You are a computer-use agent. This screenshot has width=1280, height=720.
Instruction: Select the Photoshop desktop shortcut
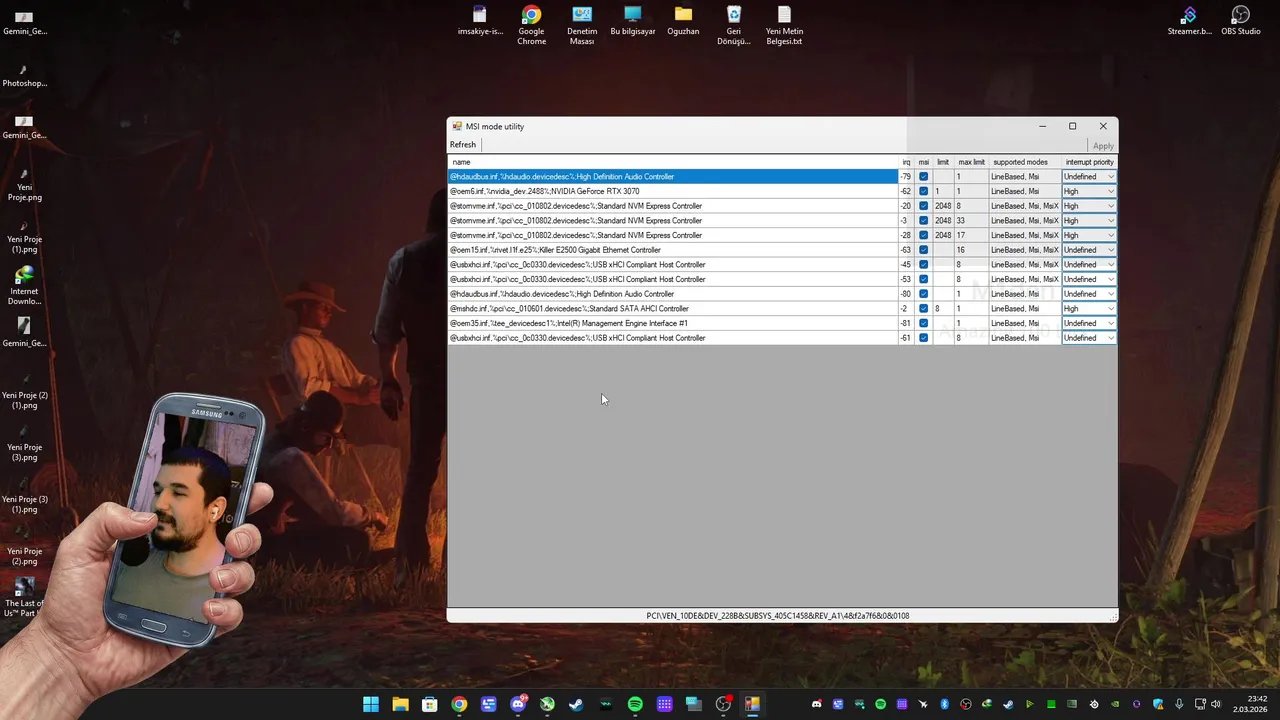(24, 76)
